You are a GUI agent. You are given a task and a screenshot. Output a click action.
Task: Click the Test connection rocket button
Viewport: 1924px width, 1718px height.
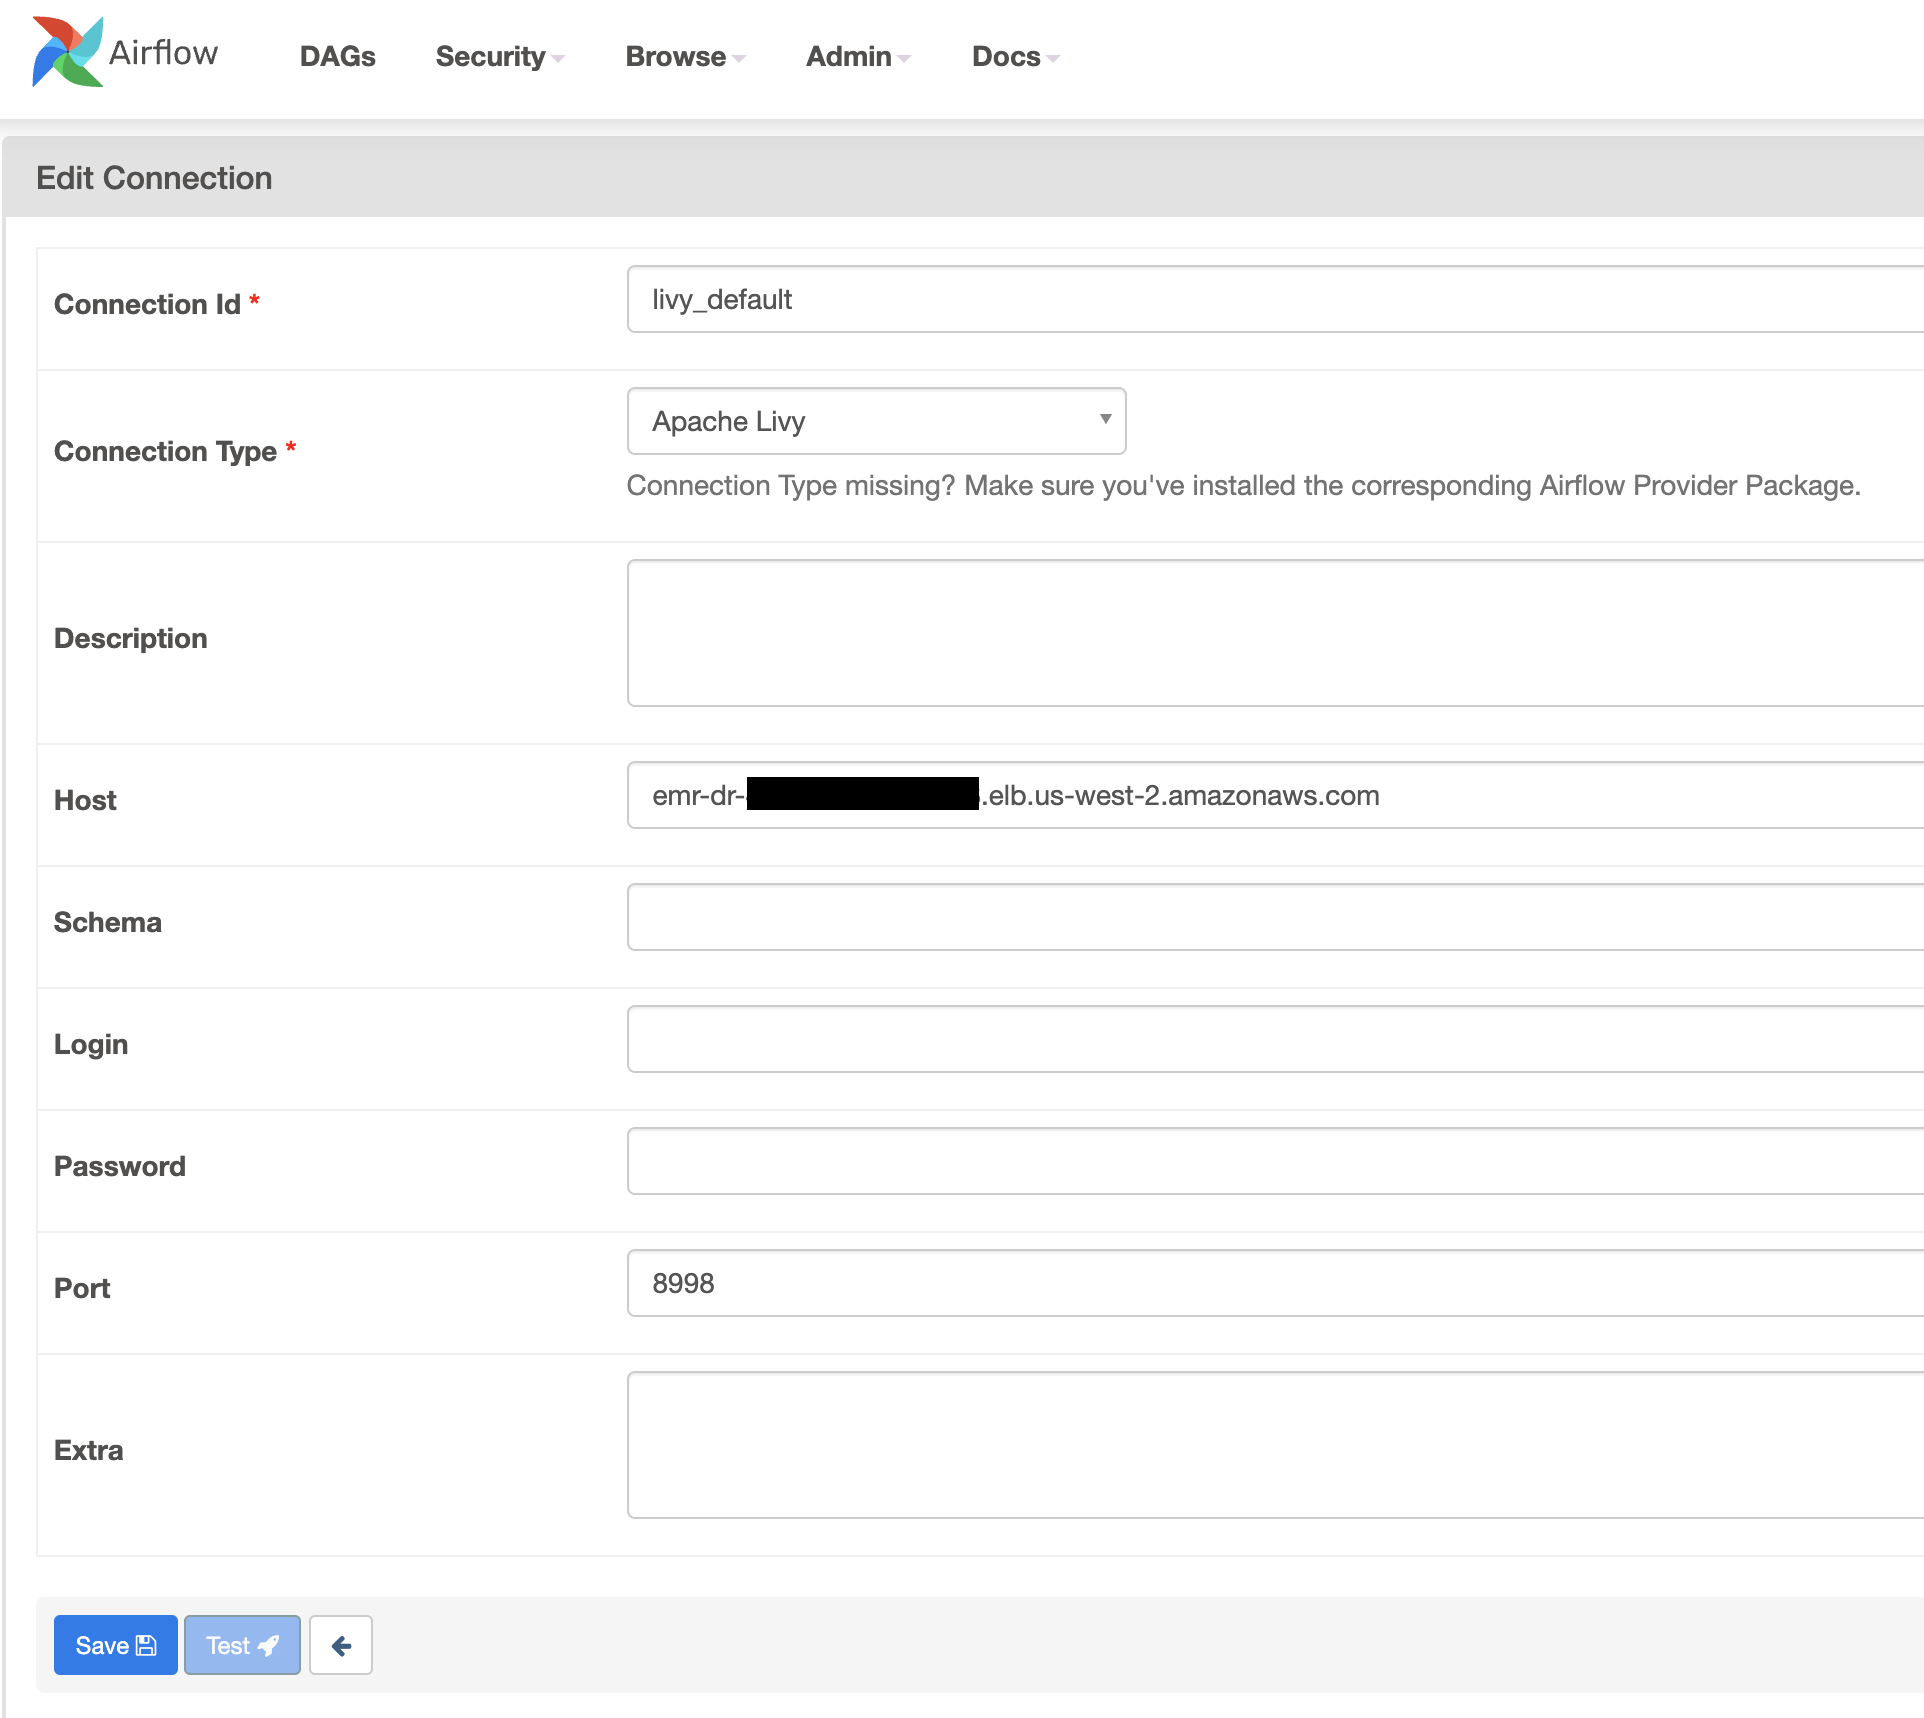coord(242,1645)
